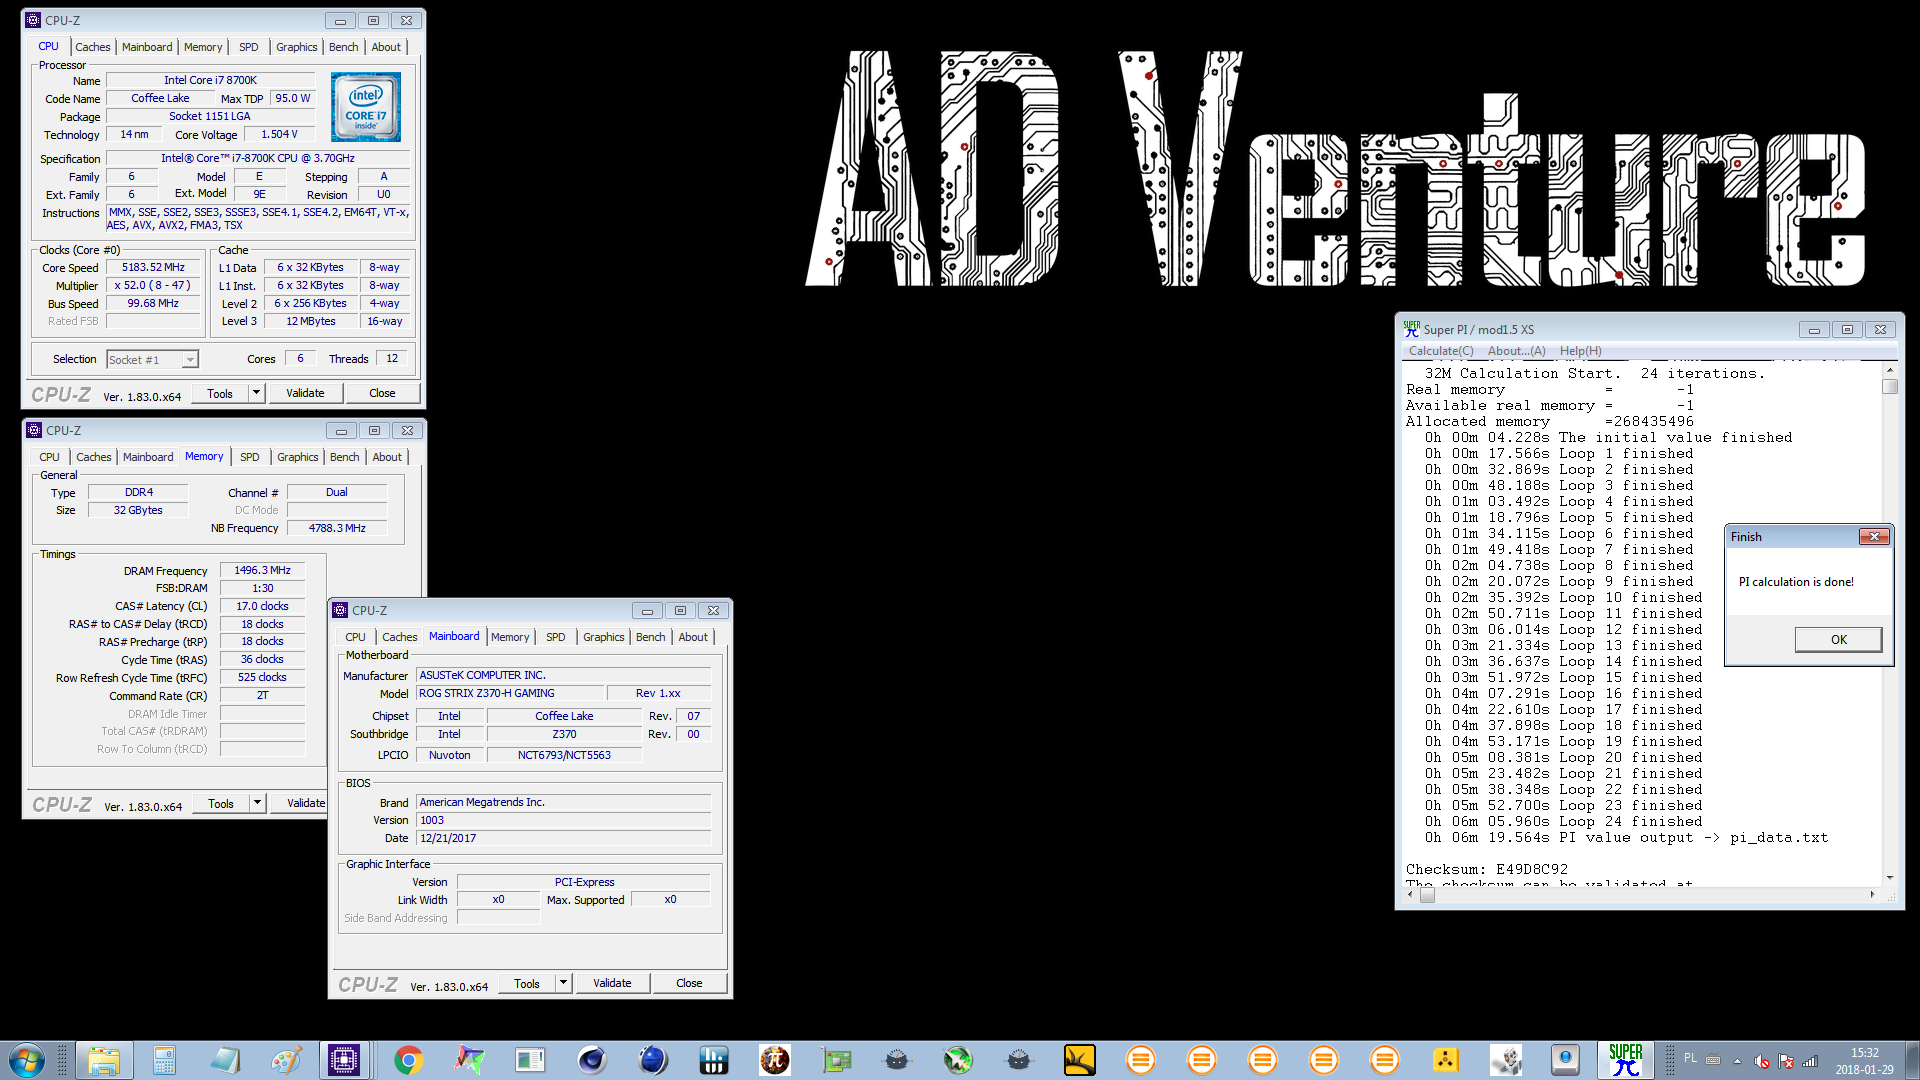The image size is (1920, 1080).
Task: Click the '4788.3 MHz' NB frequency value
Action: coord(337,528)
